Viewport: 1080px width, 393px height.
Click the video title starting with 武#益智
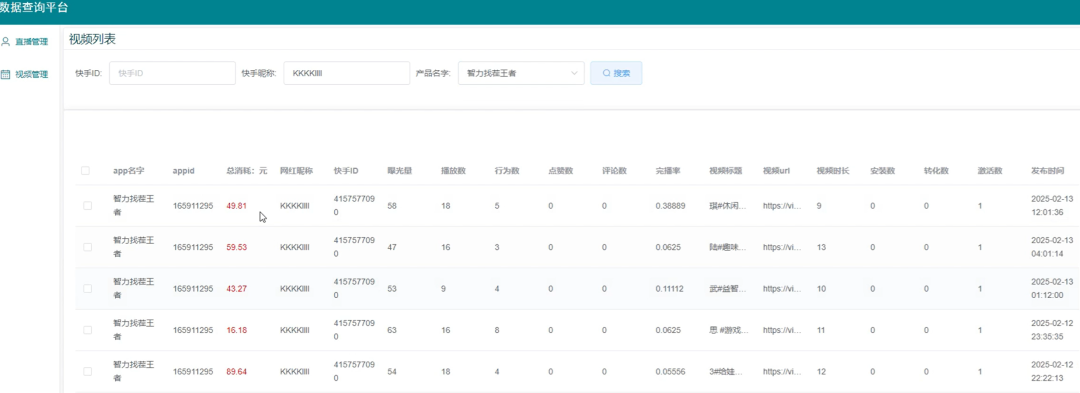pos(728,288)
